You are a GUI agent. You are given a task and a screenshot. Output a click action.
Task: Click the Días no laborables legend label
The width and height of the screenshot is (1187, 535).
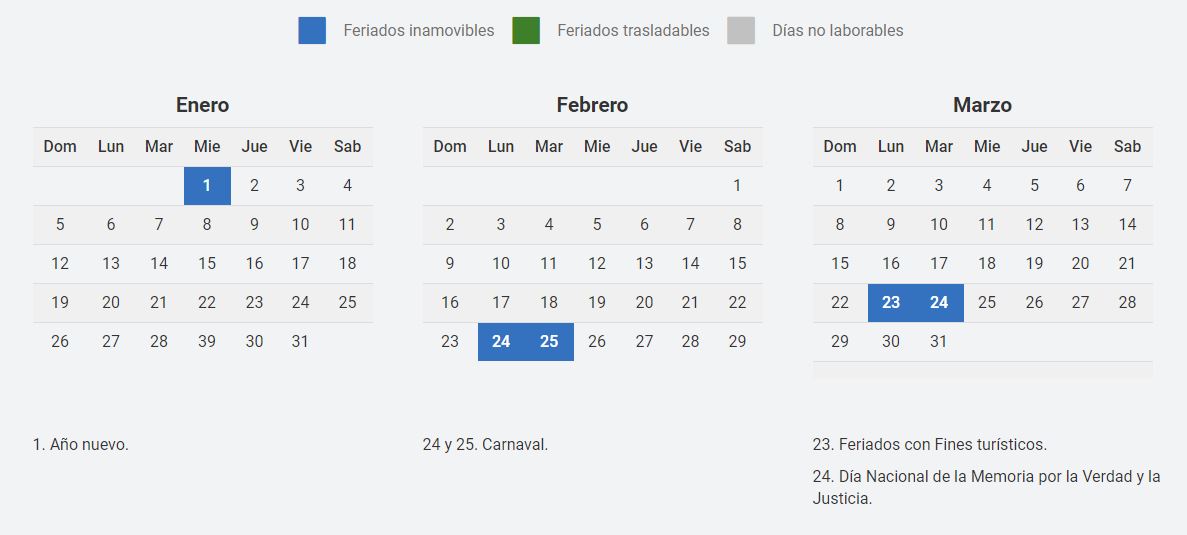pos(837,31)
